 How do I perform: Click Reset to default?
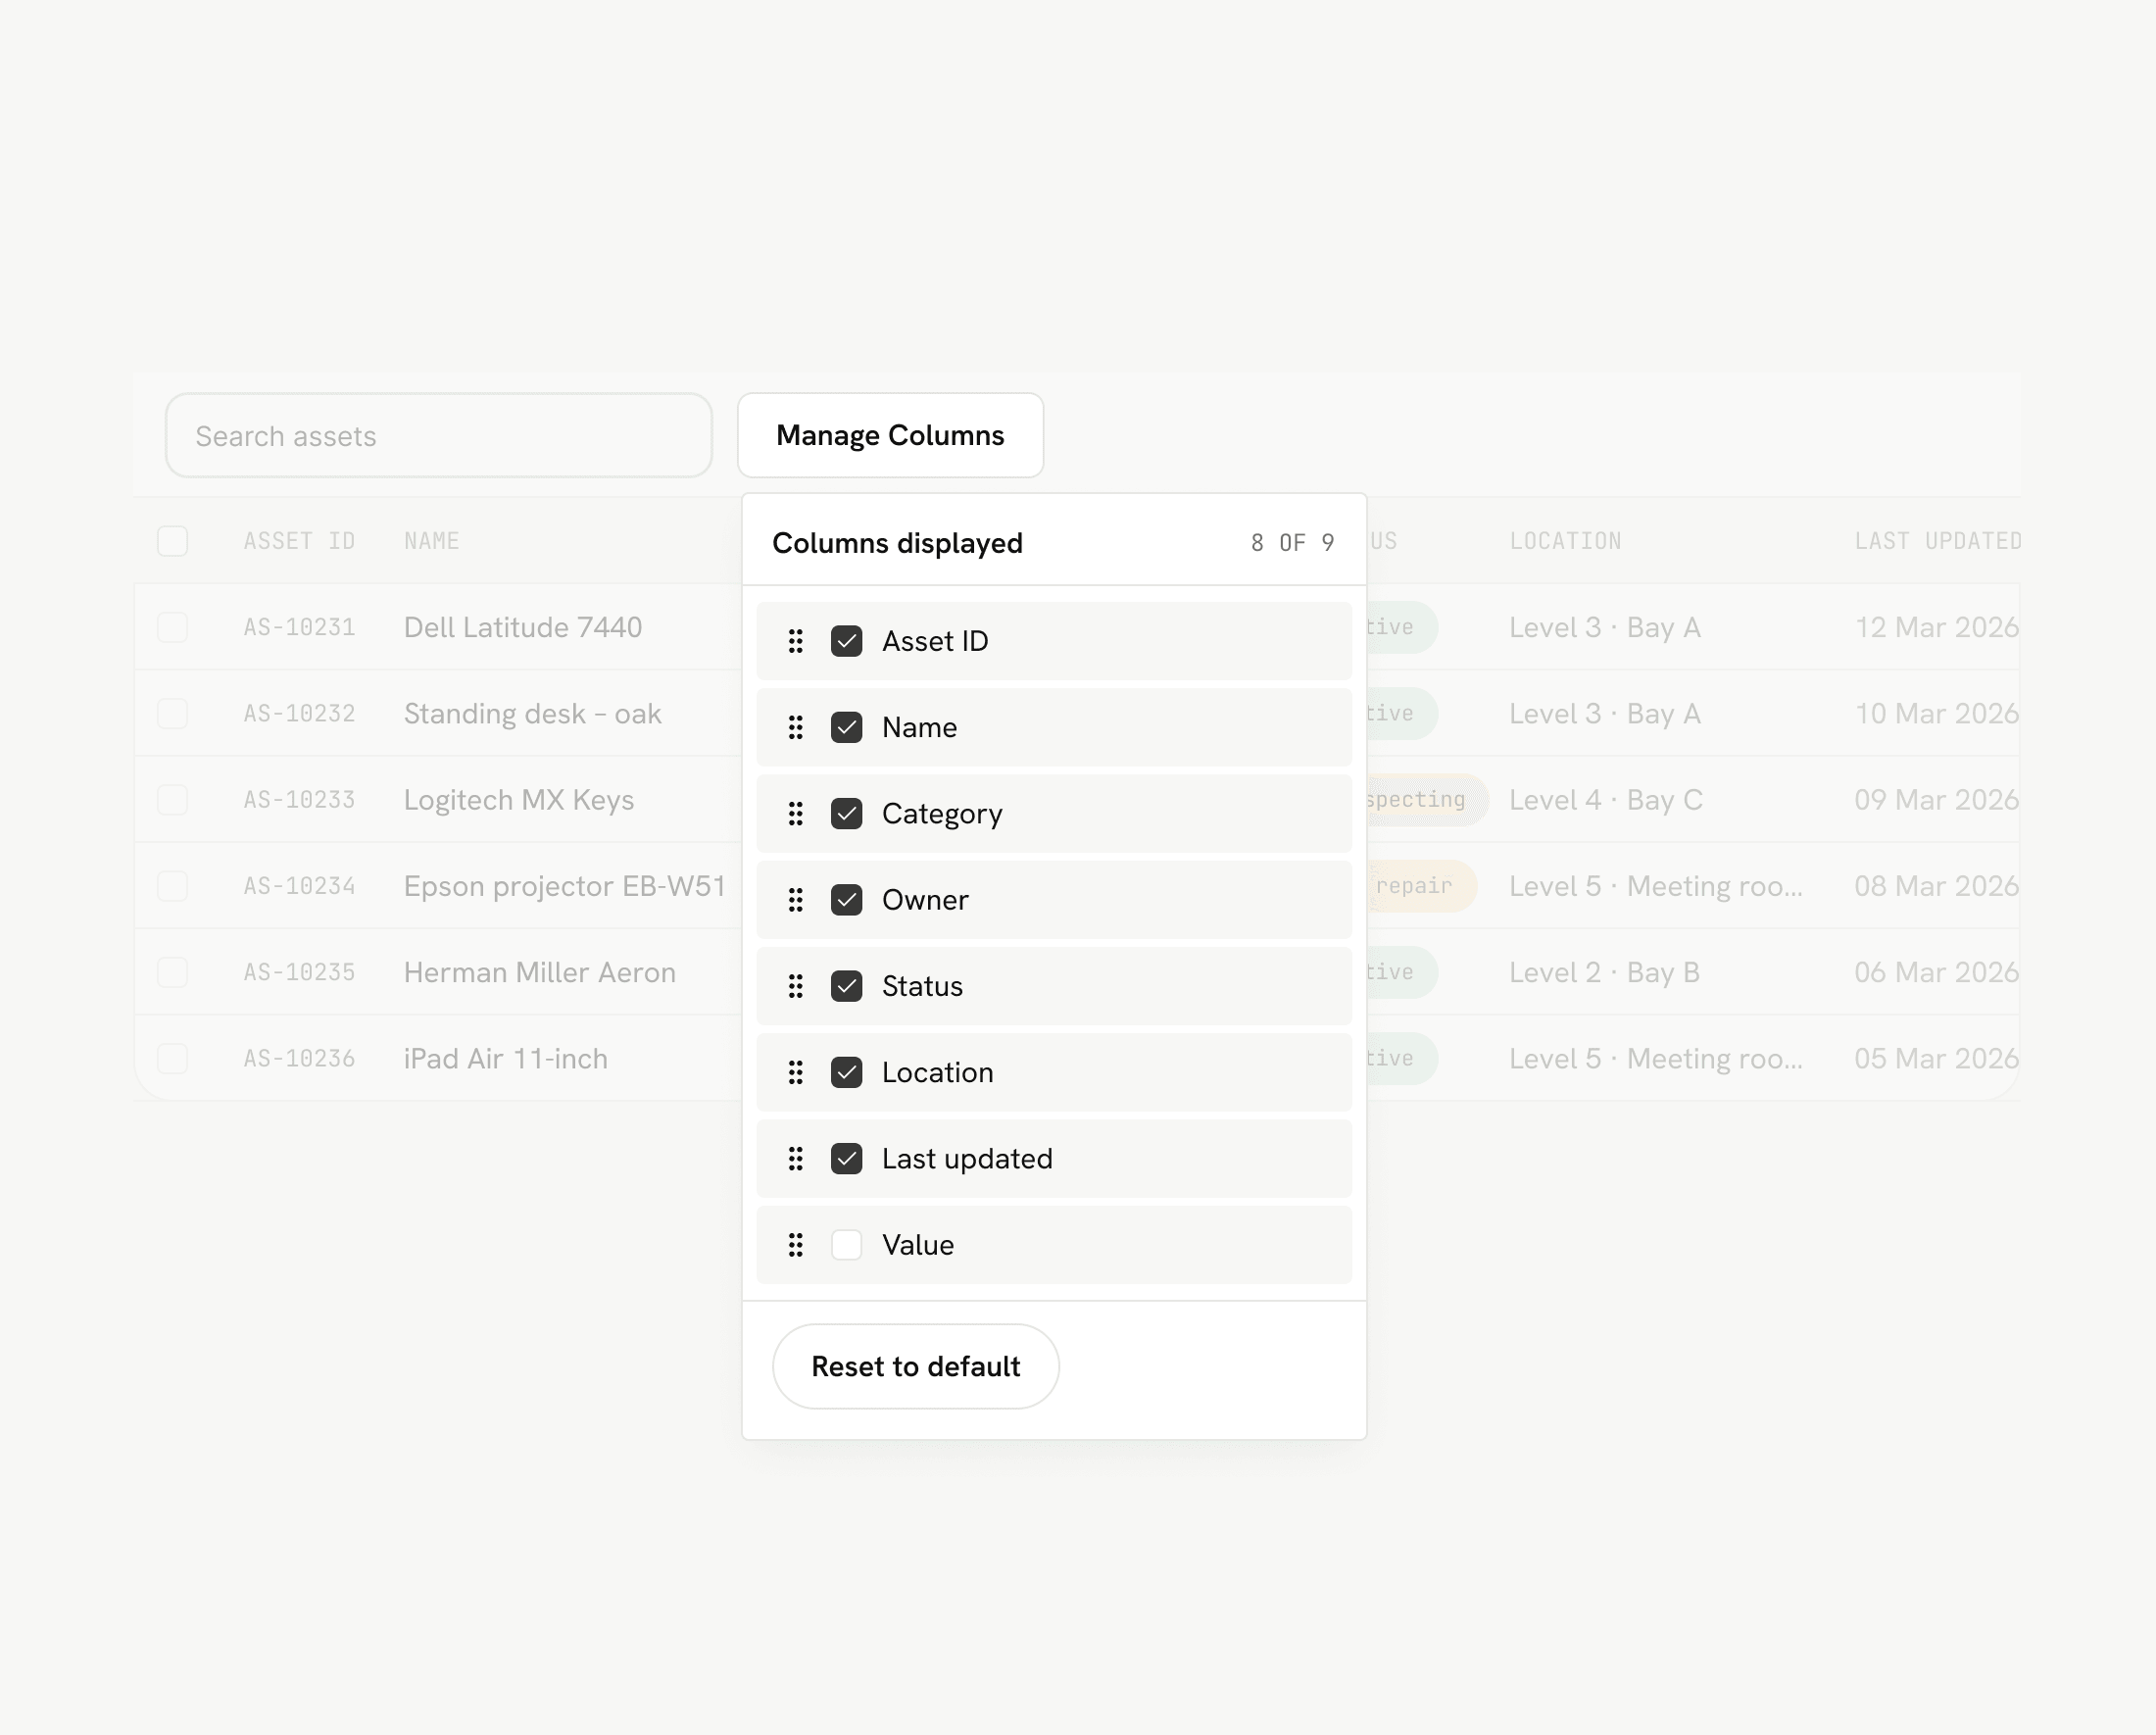click(x=915, y=1367)
